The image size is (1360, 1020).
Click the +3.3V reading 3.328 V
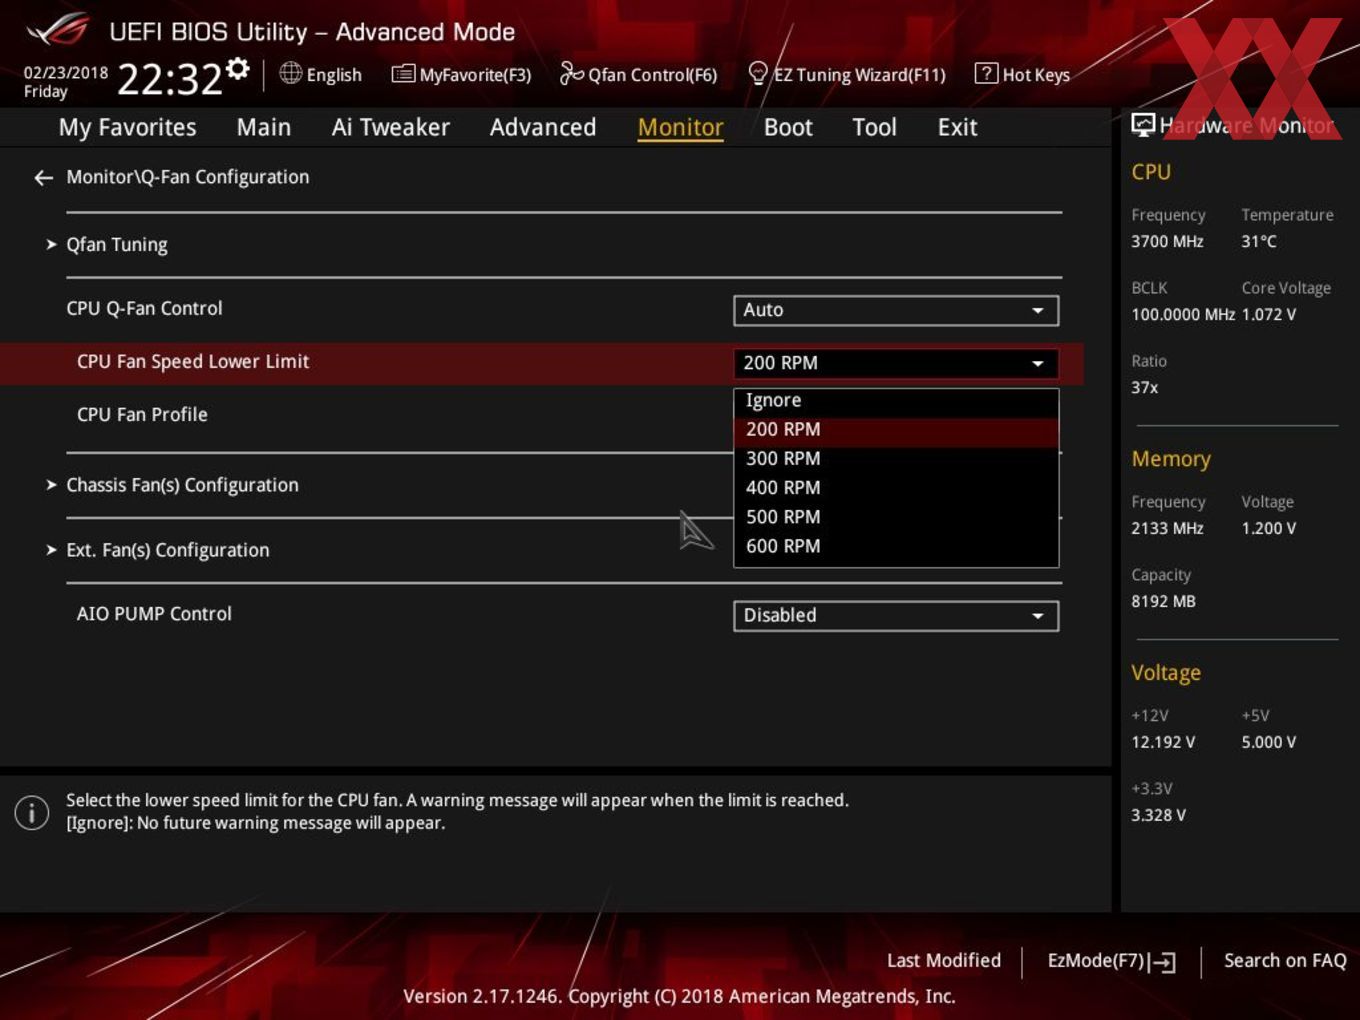(x=1158, y=816)
